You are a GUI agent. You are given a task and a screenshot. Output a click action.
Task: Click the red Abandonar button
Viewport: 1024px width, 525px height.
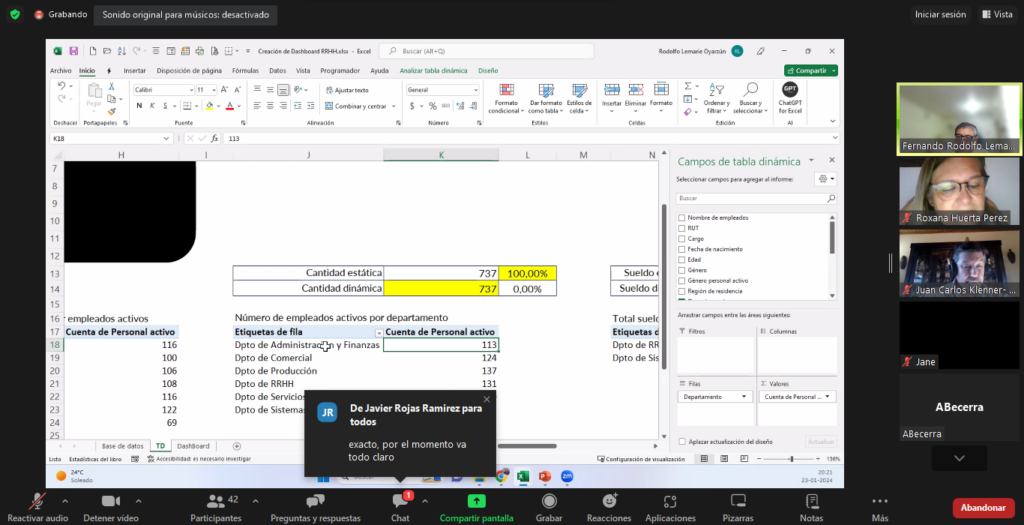[x=982, y=508]
